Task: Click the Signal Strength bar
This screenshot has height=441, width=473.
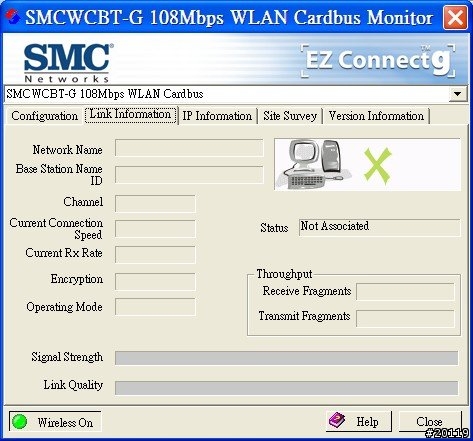Action: click(x=286, y=358)
